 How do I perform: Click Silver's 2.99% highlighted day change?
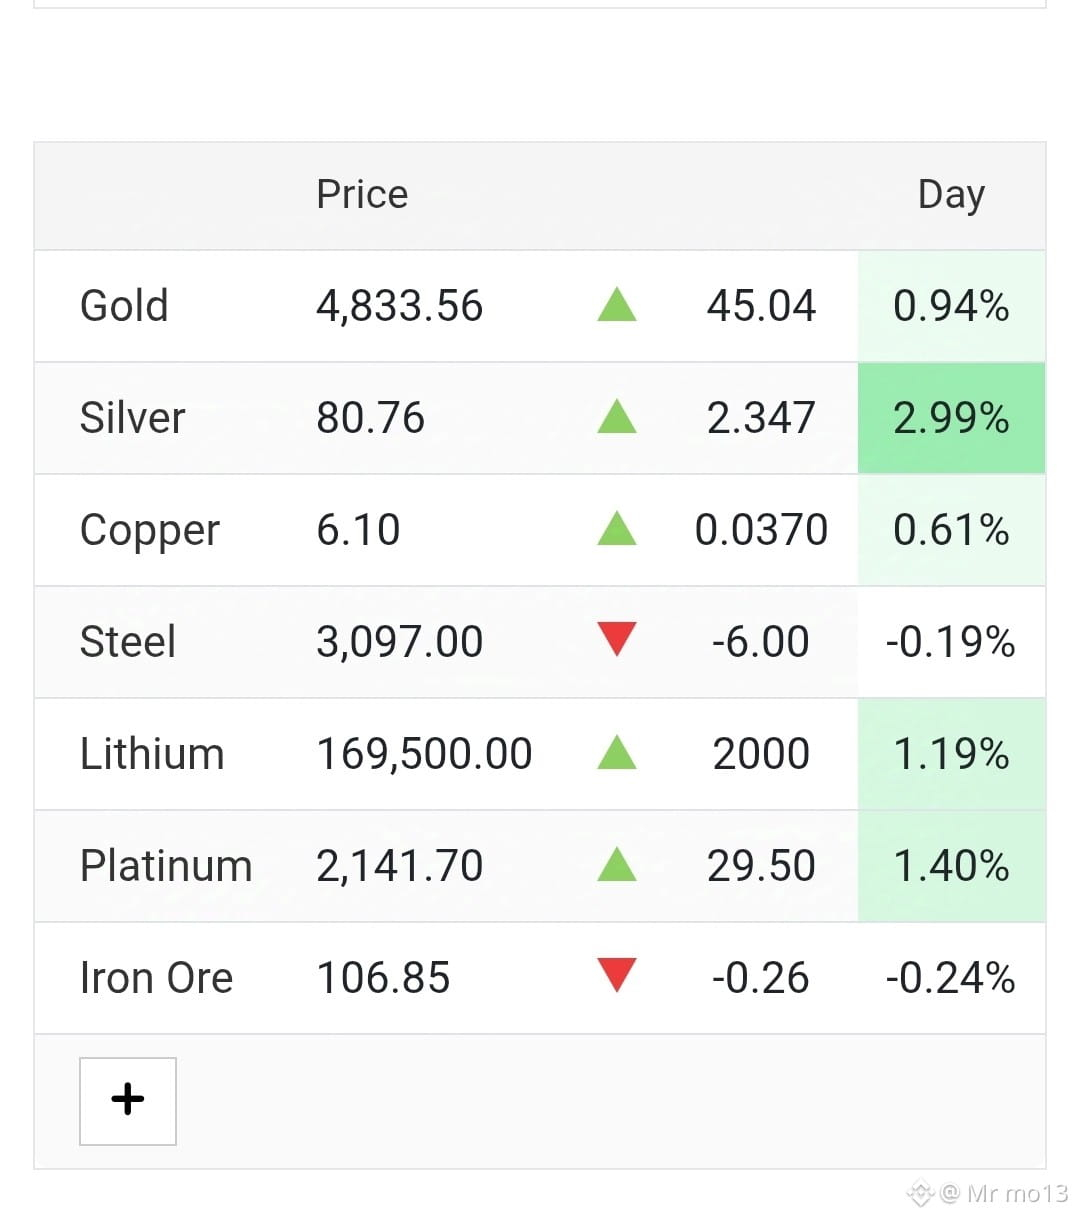(x=951, y=418)
